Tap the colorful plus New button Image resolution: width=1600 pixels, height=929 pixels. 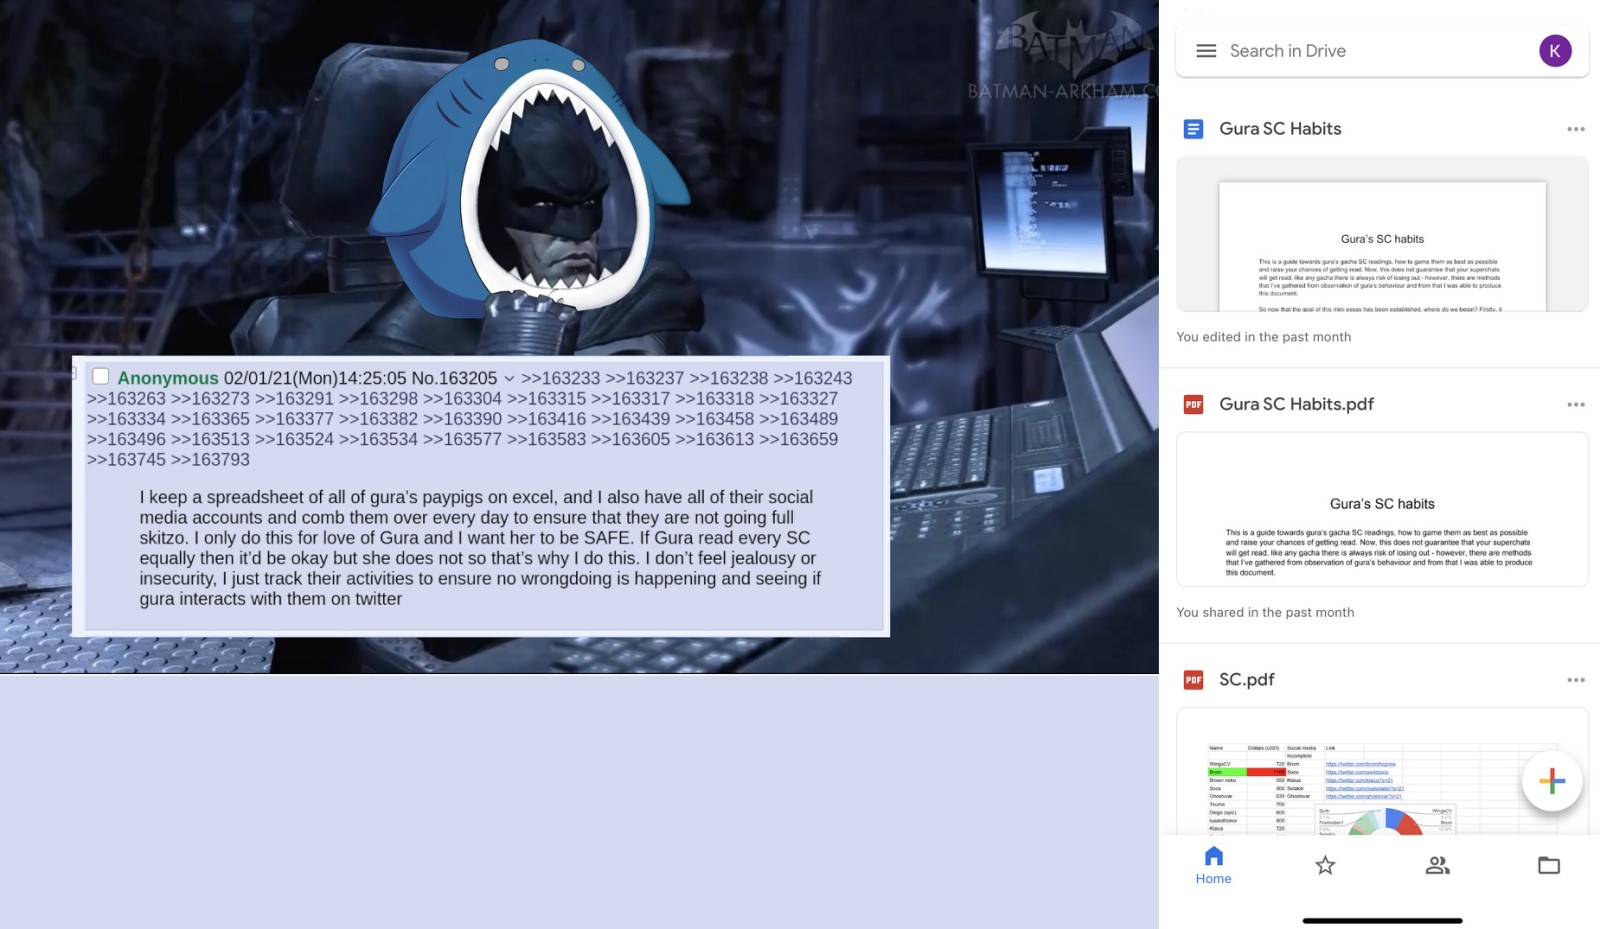[x=1552, y=781]
